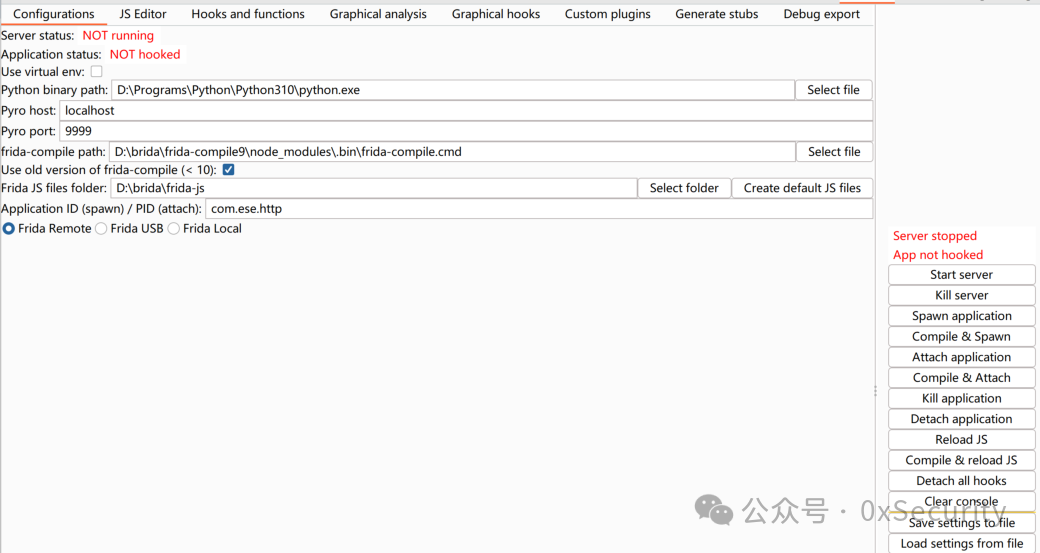Click the vertical panel splitter handle dots
Image resolution: width=1040 pixels, height=553 pixels.
876,391
